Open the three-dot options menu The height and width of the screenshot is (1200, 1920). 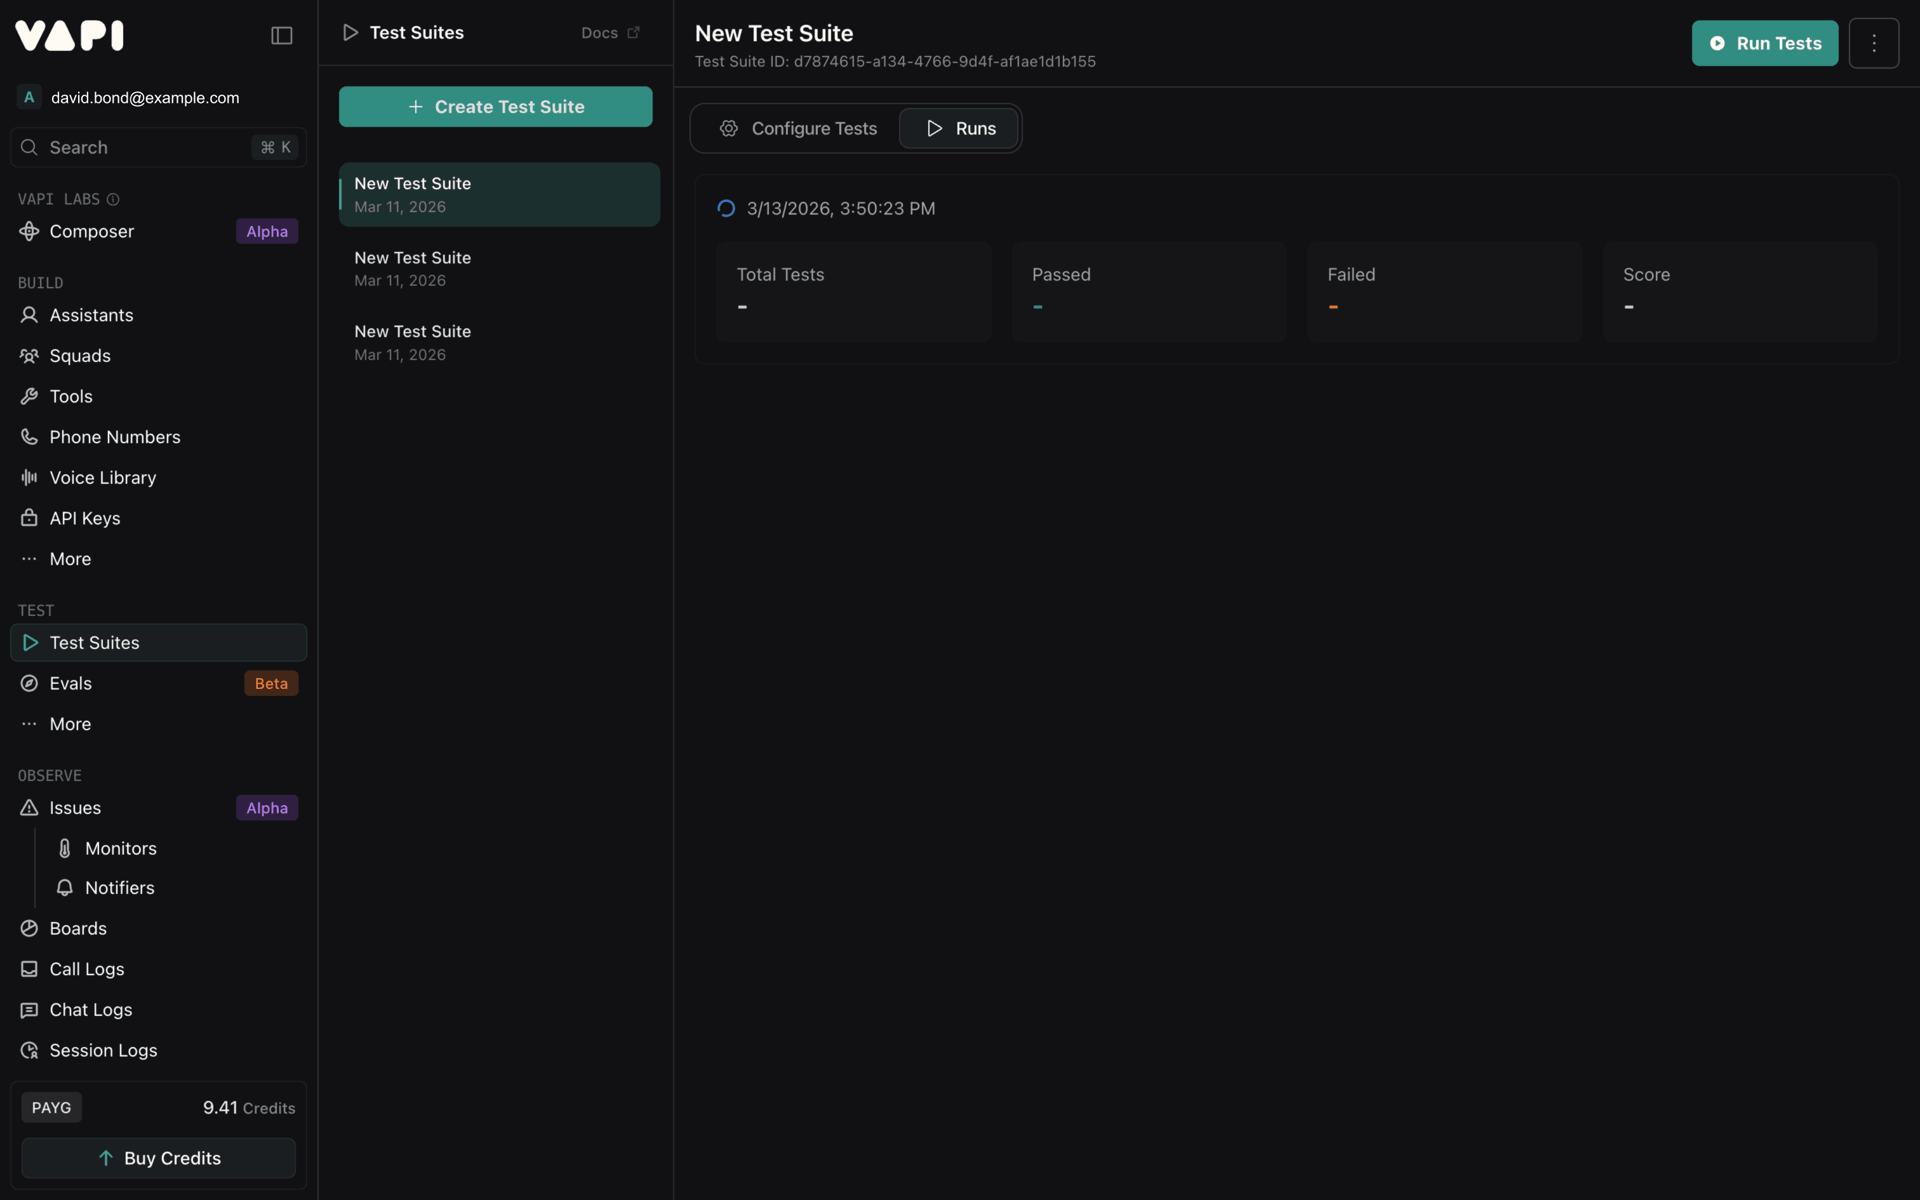coord(1873,43)
